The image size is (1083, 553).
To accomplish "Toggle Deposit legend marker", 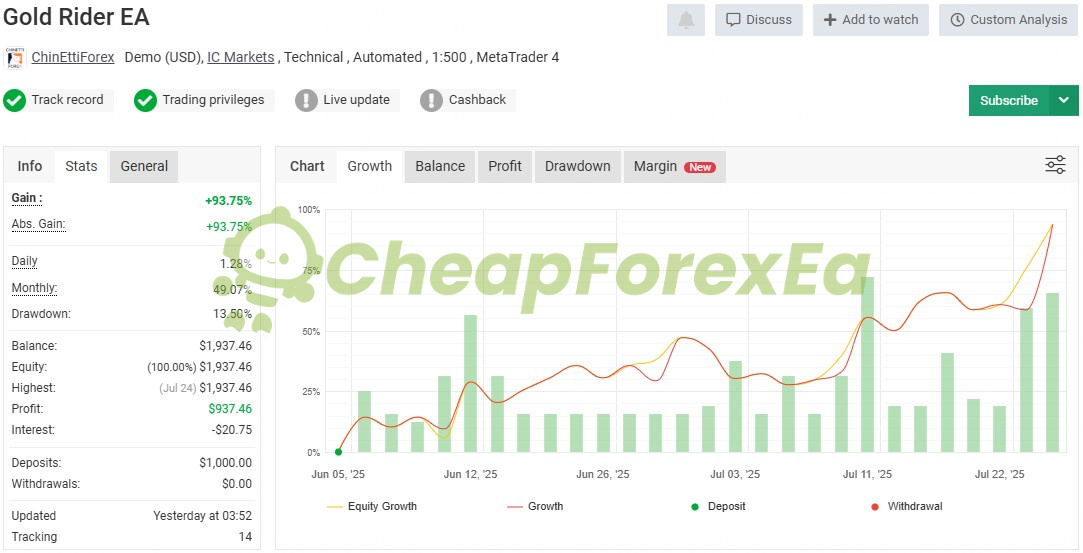I will point(718,507).
